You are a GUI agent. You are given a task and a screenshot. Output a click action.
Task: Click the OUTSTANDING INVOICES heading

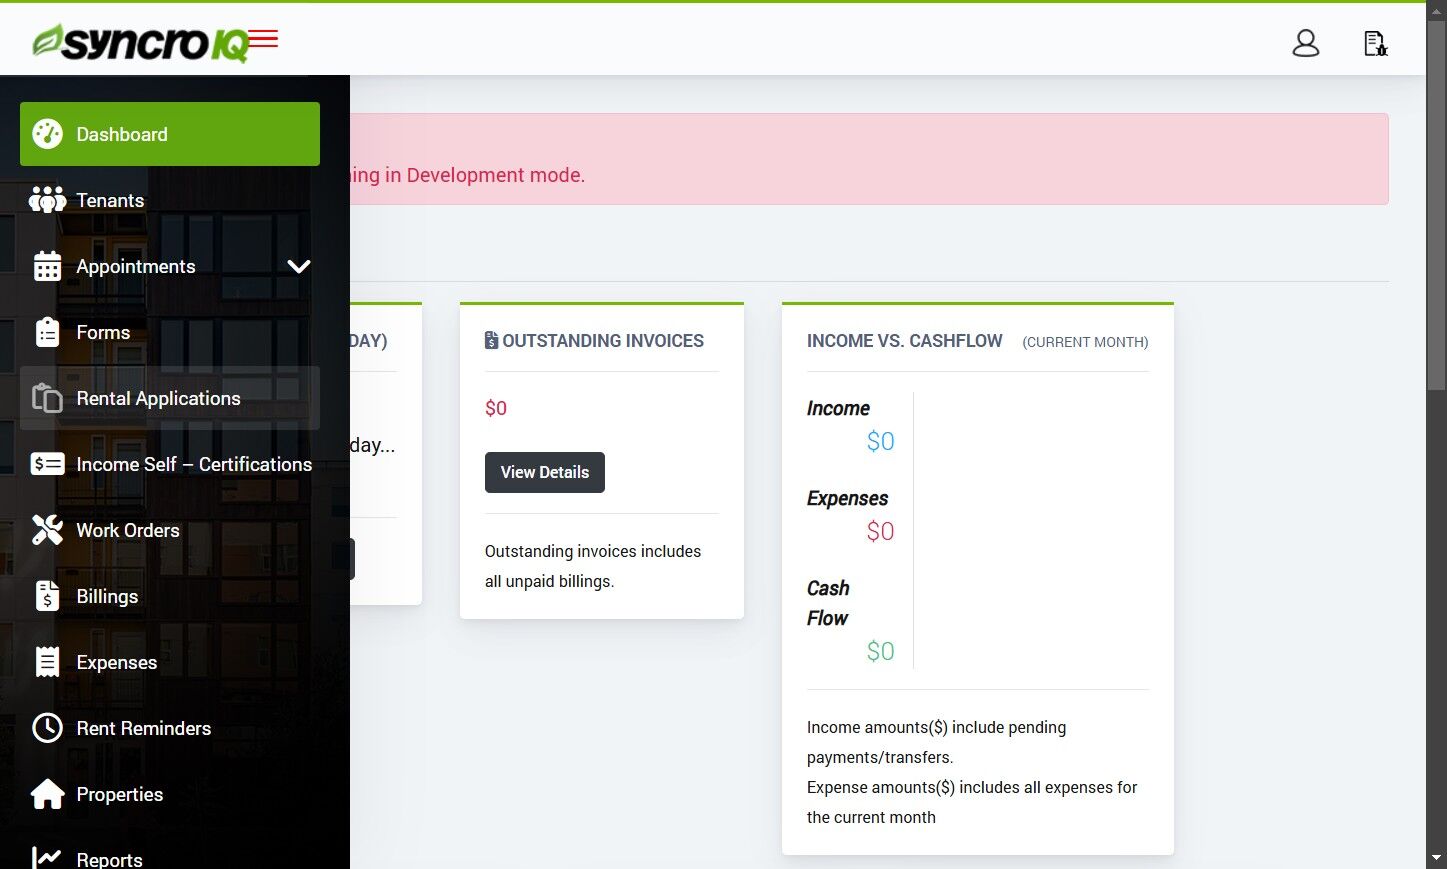[603, 341]
